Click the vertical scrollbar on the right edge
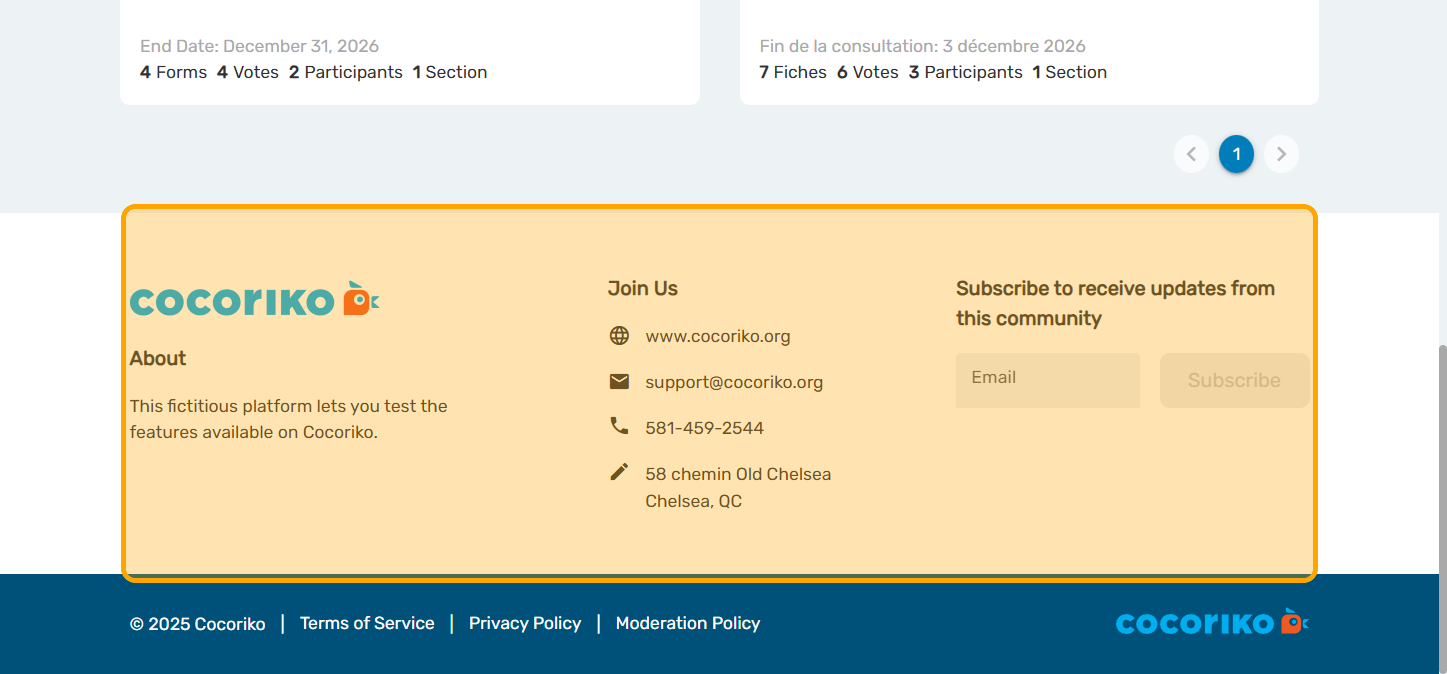Image resolution: width=1447 pixels, height=674 pixels. click(x=1441, y=500)
